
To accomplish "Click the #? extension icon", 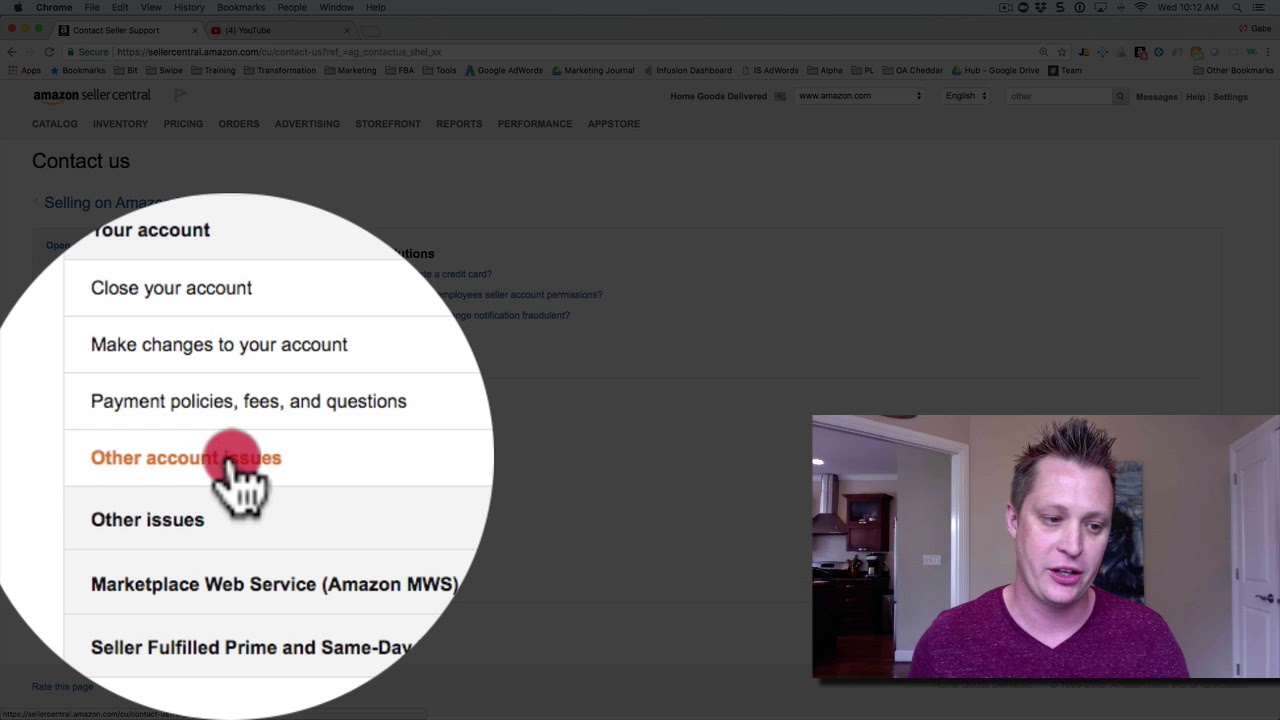I will (x=1177, y=52).
